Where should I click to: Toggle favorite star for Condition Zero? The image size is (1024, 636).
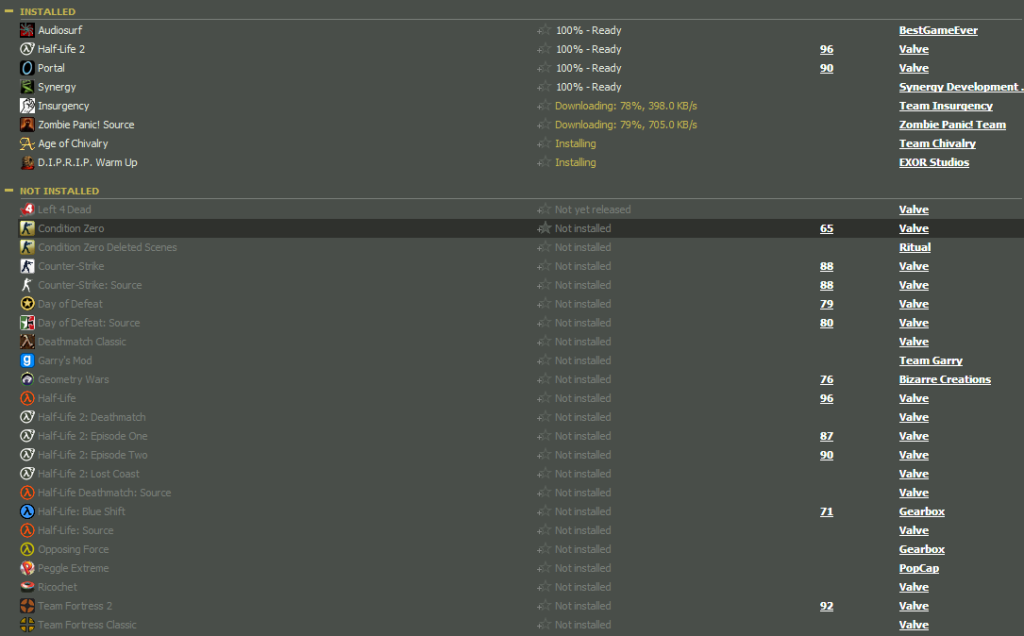click(x=544, y=229)
